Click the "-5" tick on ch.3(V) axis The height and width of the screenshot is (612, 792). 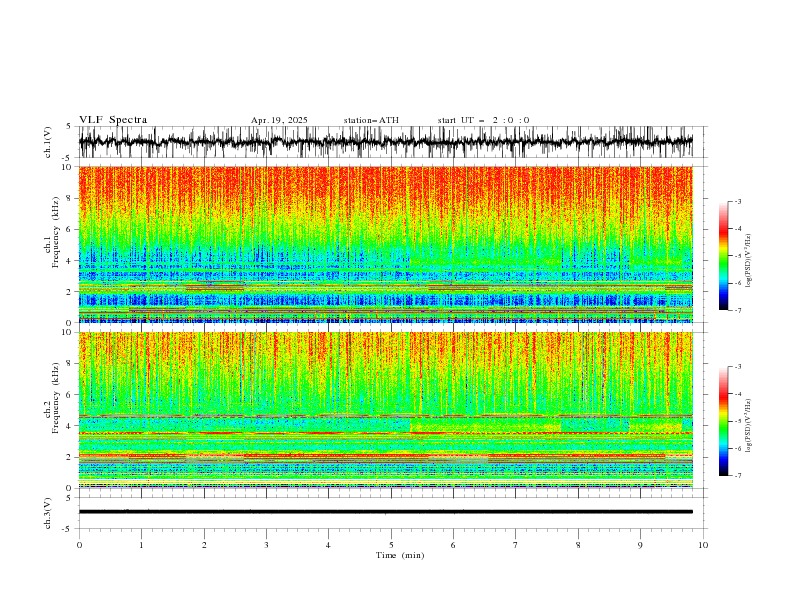pos(67,529)
